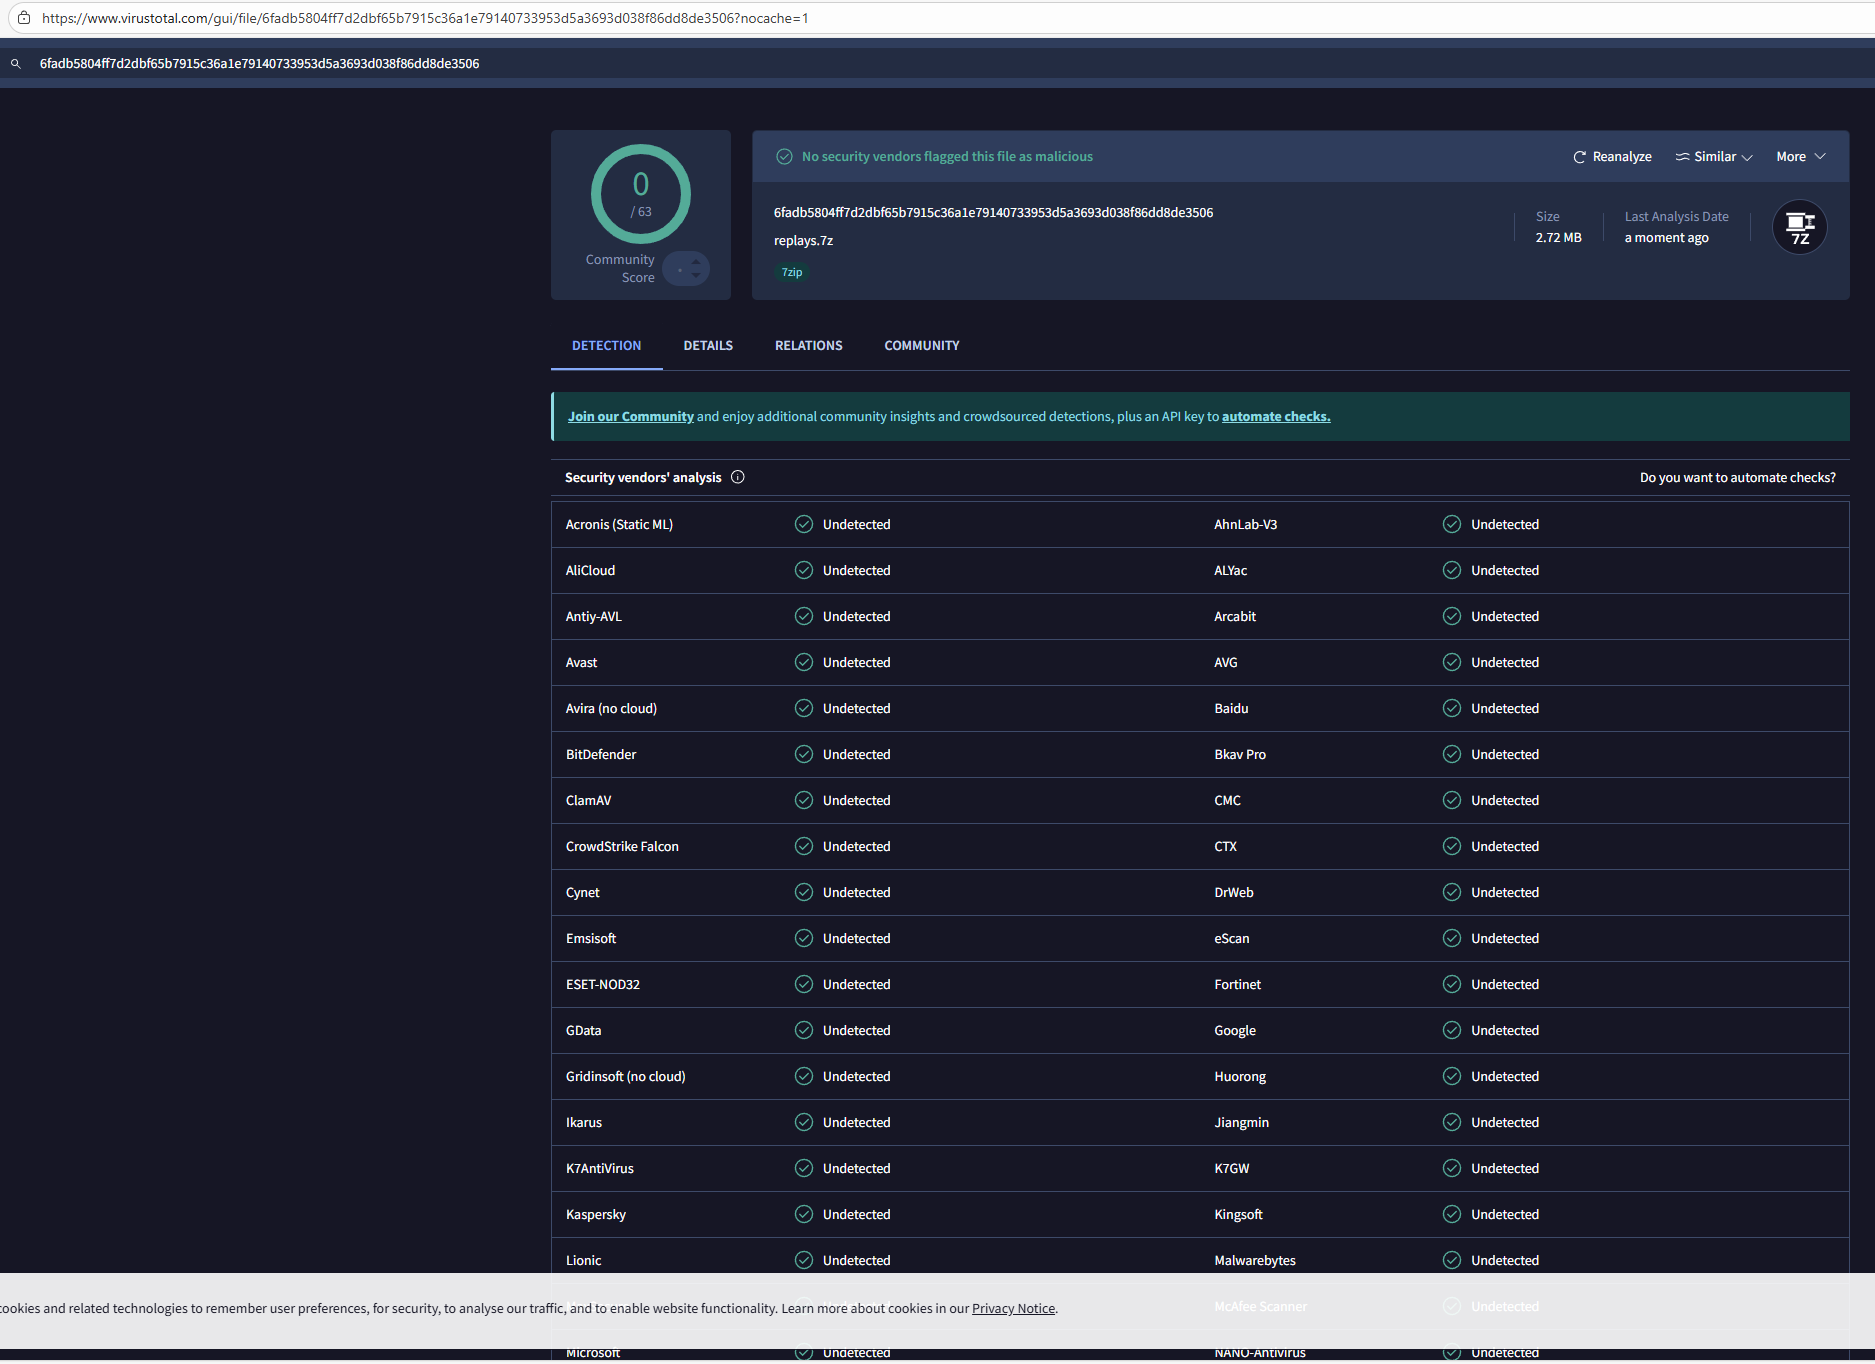This screenshot has height=1364, width=1875.
Task: Click Avira (no cloud) undetected check icon
Action: click(804, 708)
